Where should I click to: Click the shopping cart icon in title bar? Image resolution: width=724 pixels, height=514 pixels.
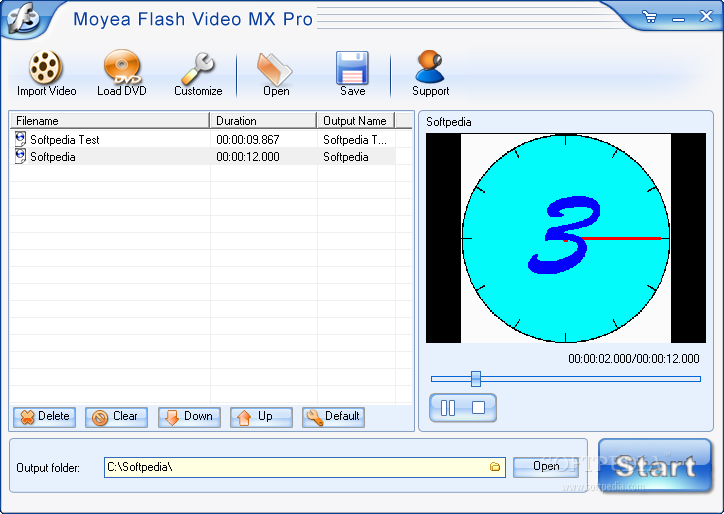coord(650,17)
